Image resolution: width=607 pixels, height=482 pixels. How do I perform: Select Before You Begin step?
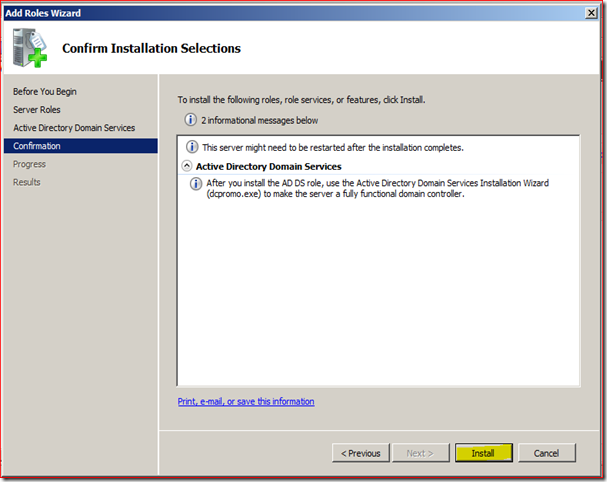tap(45, 92)
